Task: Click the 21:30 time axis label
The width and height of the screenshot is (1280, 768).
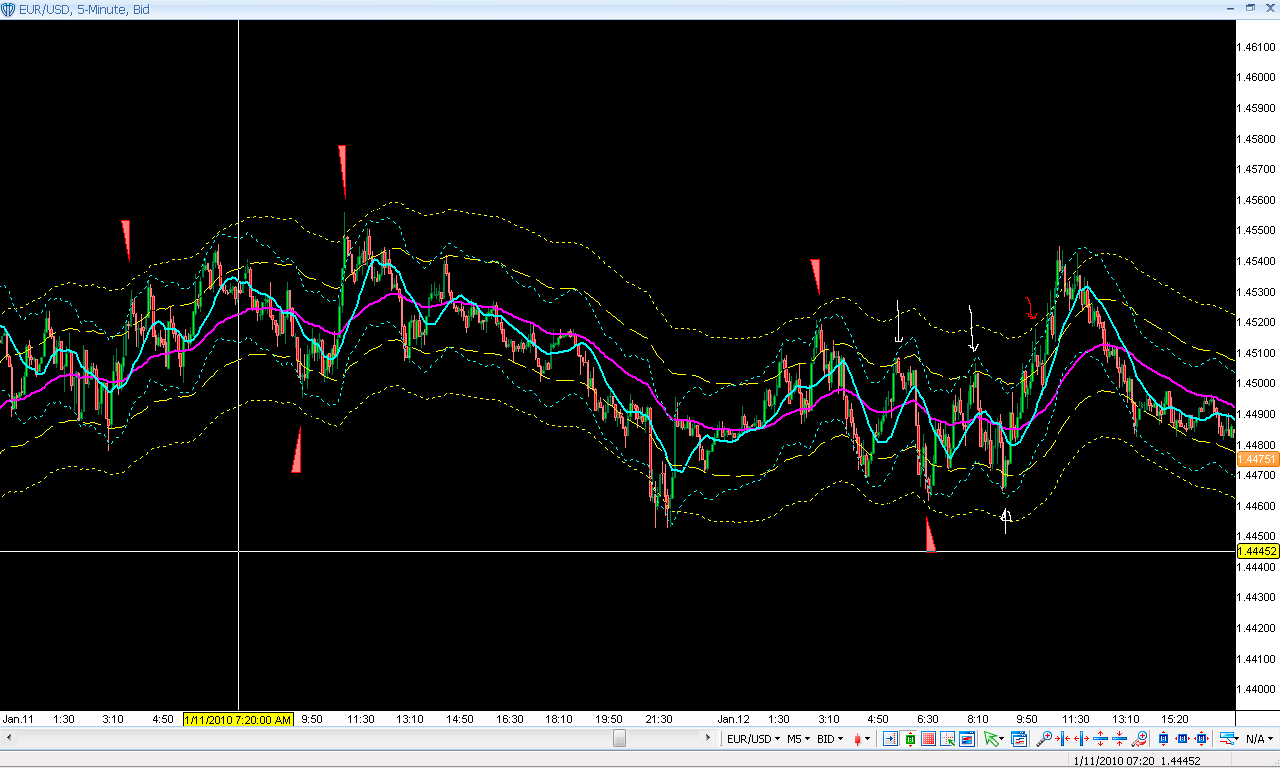Action: coord(658,719)
